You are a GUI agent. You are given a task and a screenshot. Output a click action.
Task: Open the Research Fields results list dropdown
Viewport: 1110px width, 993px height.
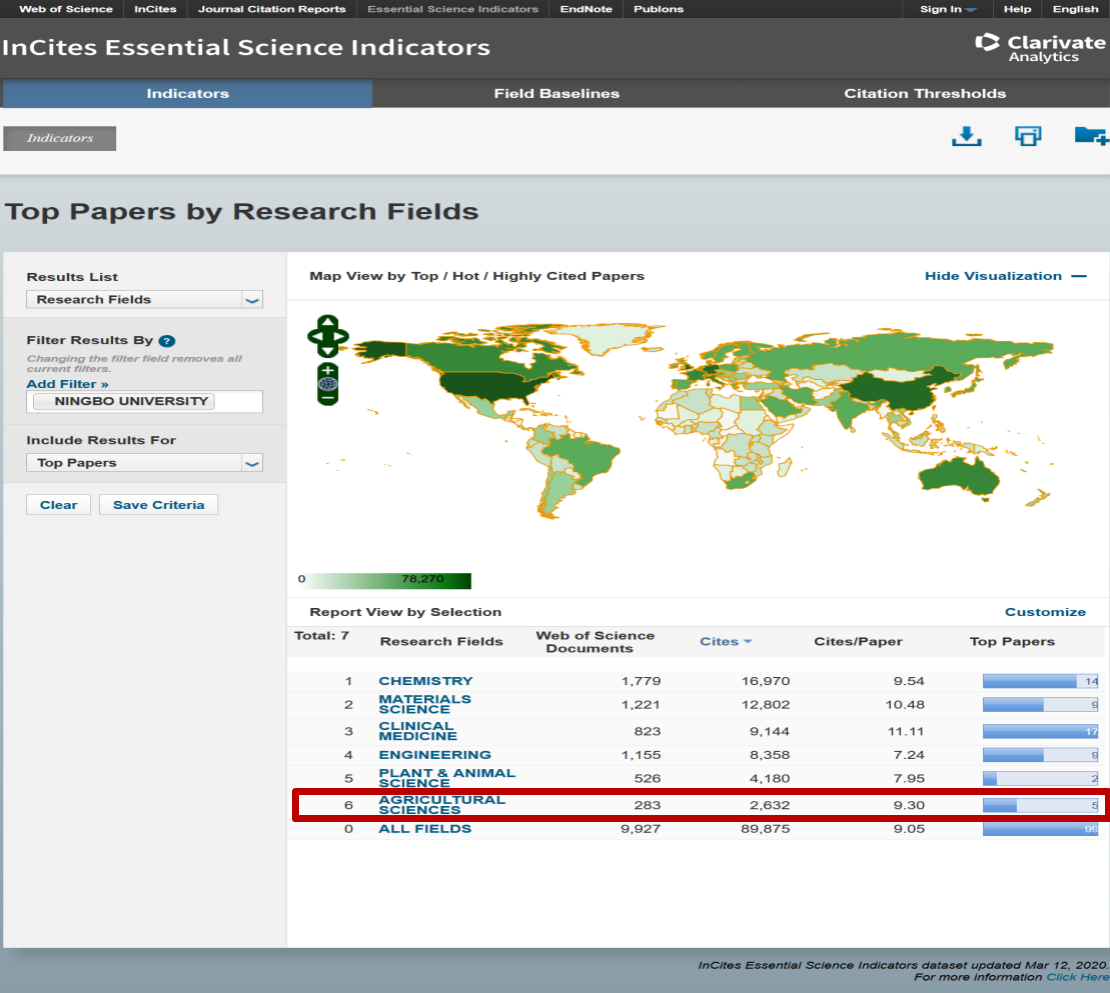144,299
